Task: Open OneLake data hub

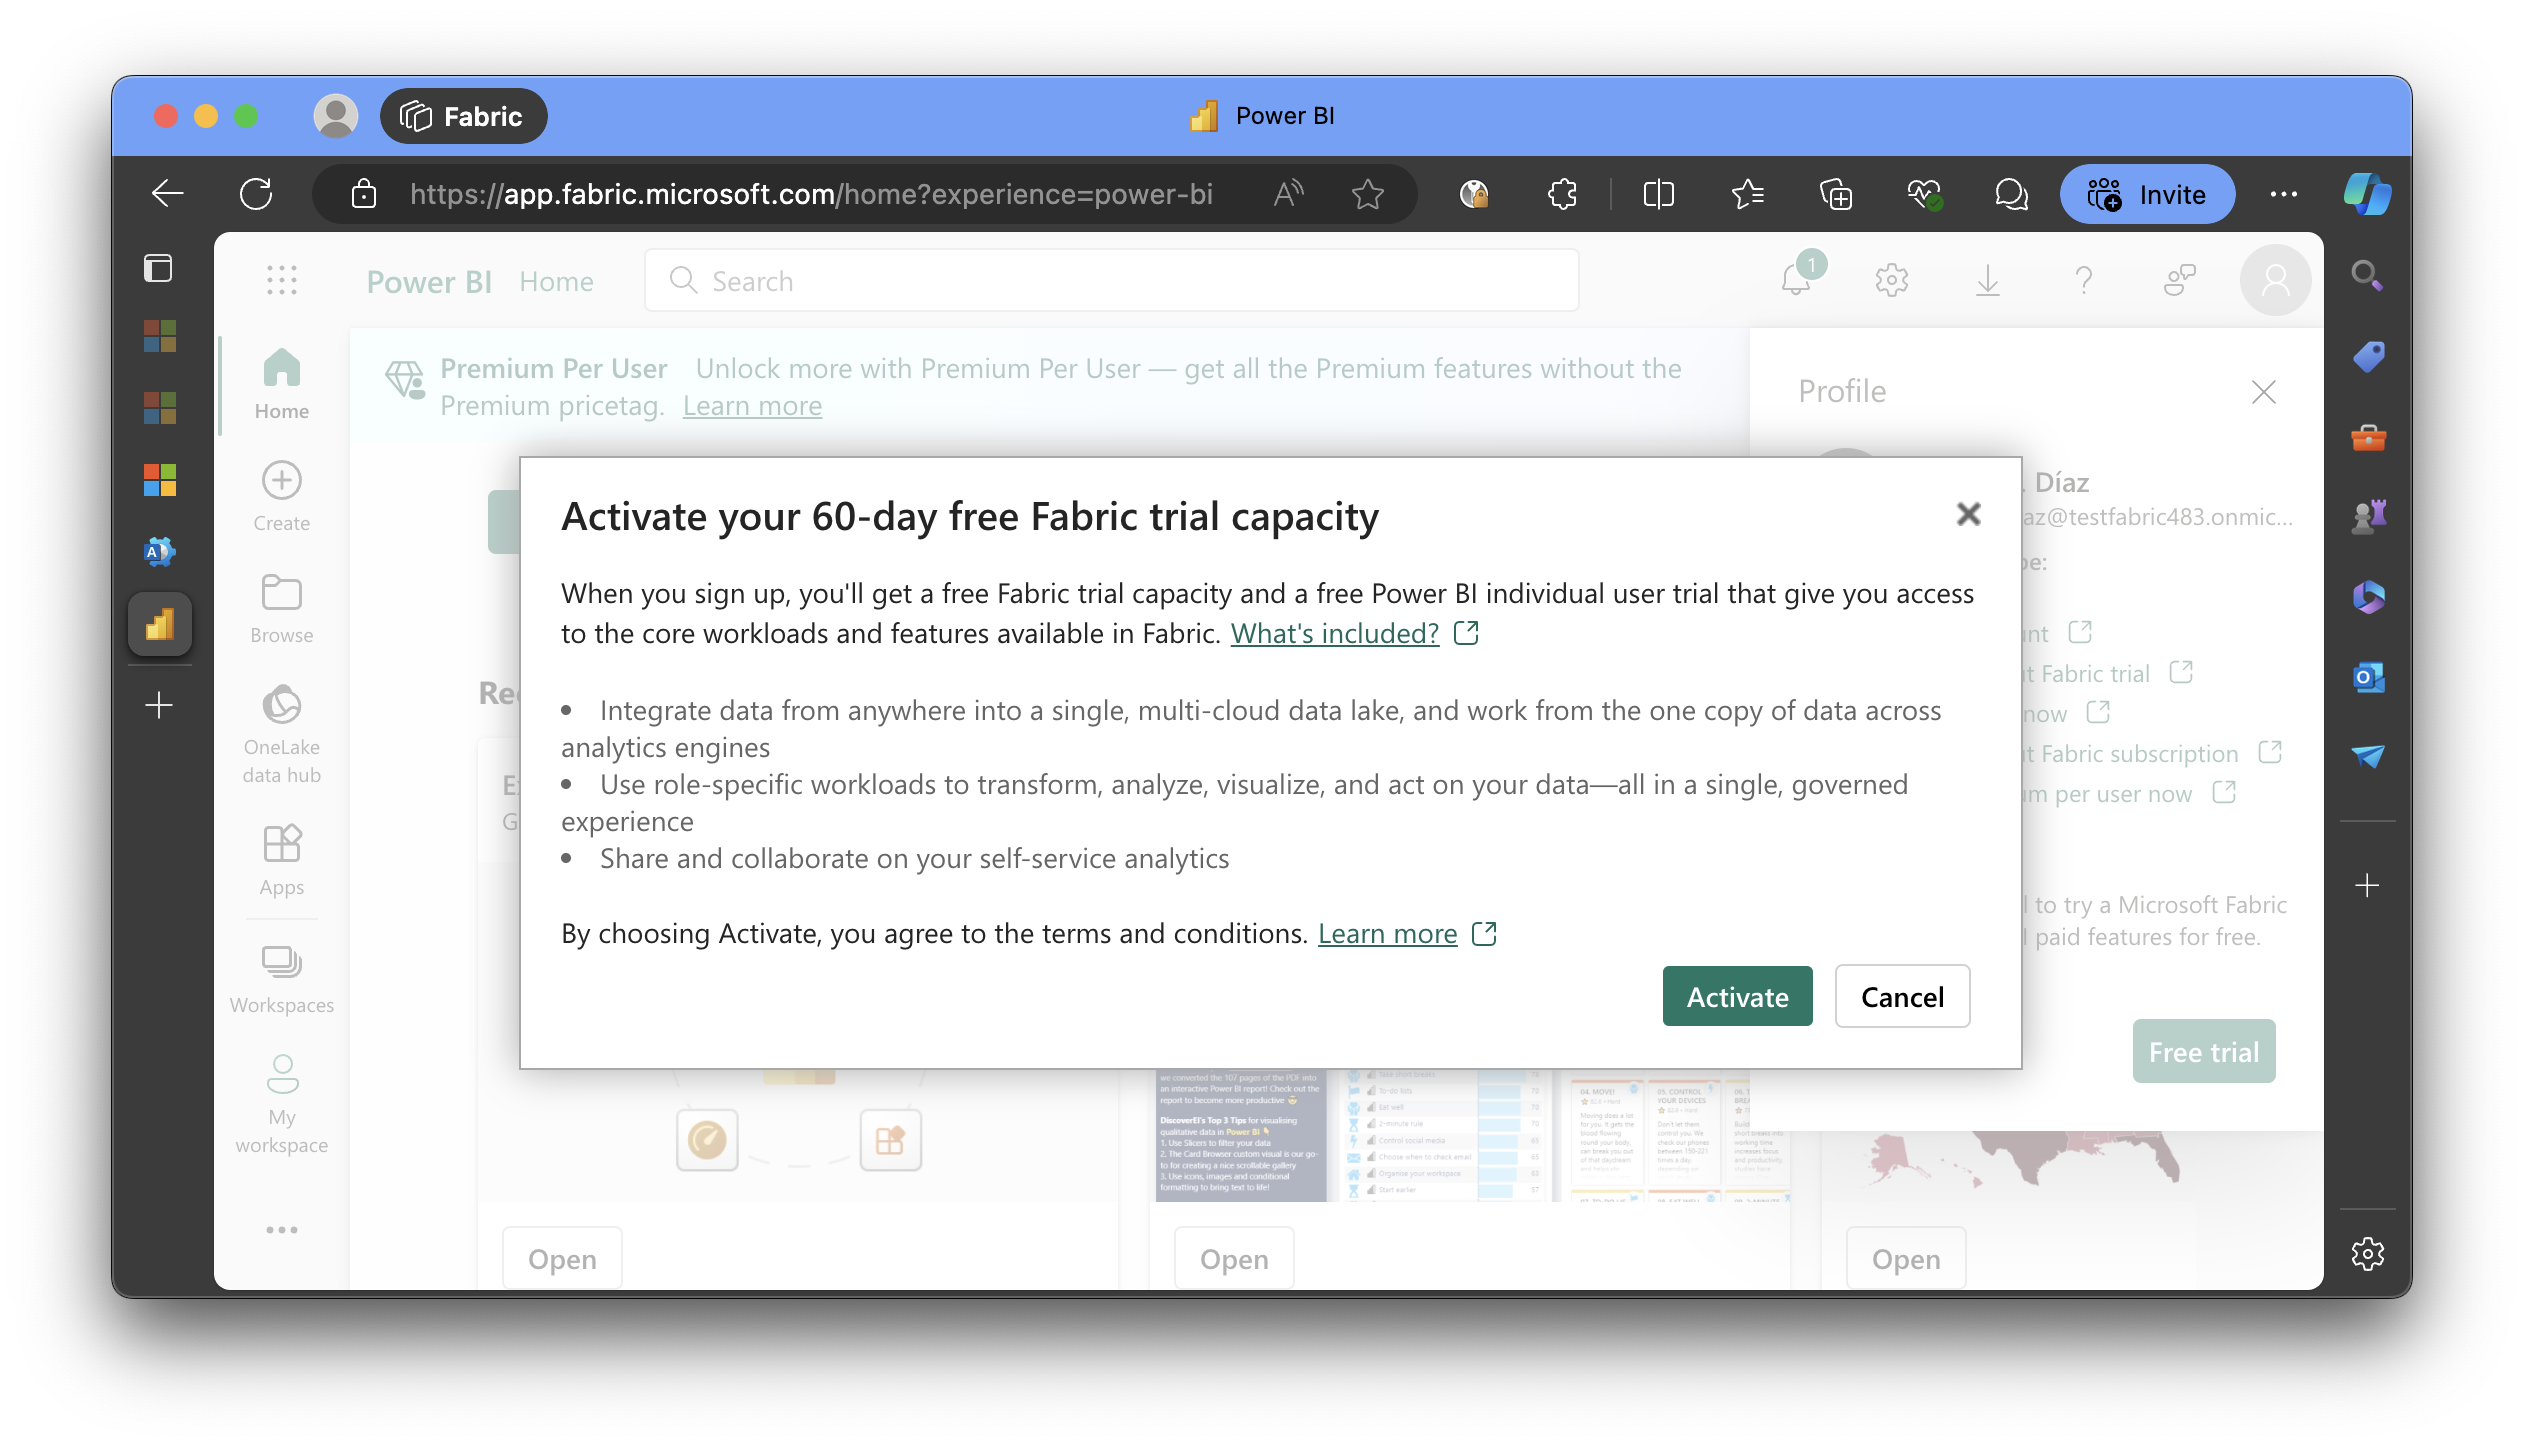Action: pyautogui.click(x=282, y=734)
